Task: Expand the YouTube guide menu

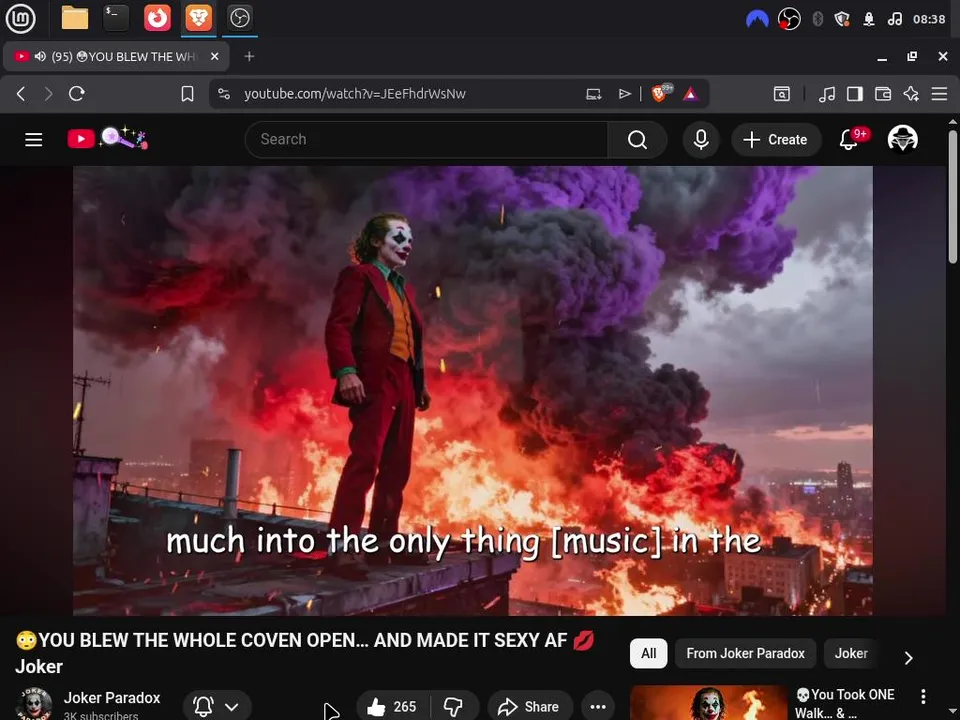Action: click(34, 140)
